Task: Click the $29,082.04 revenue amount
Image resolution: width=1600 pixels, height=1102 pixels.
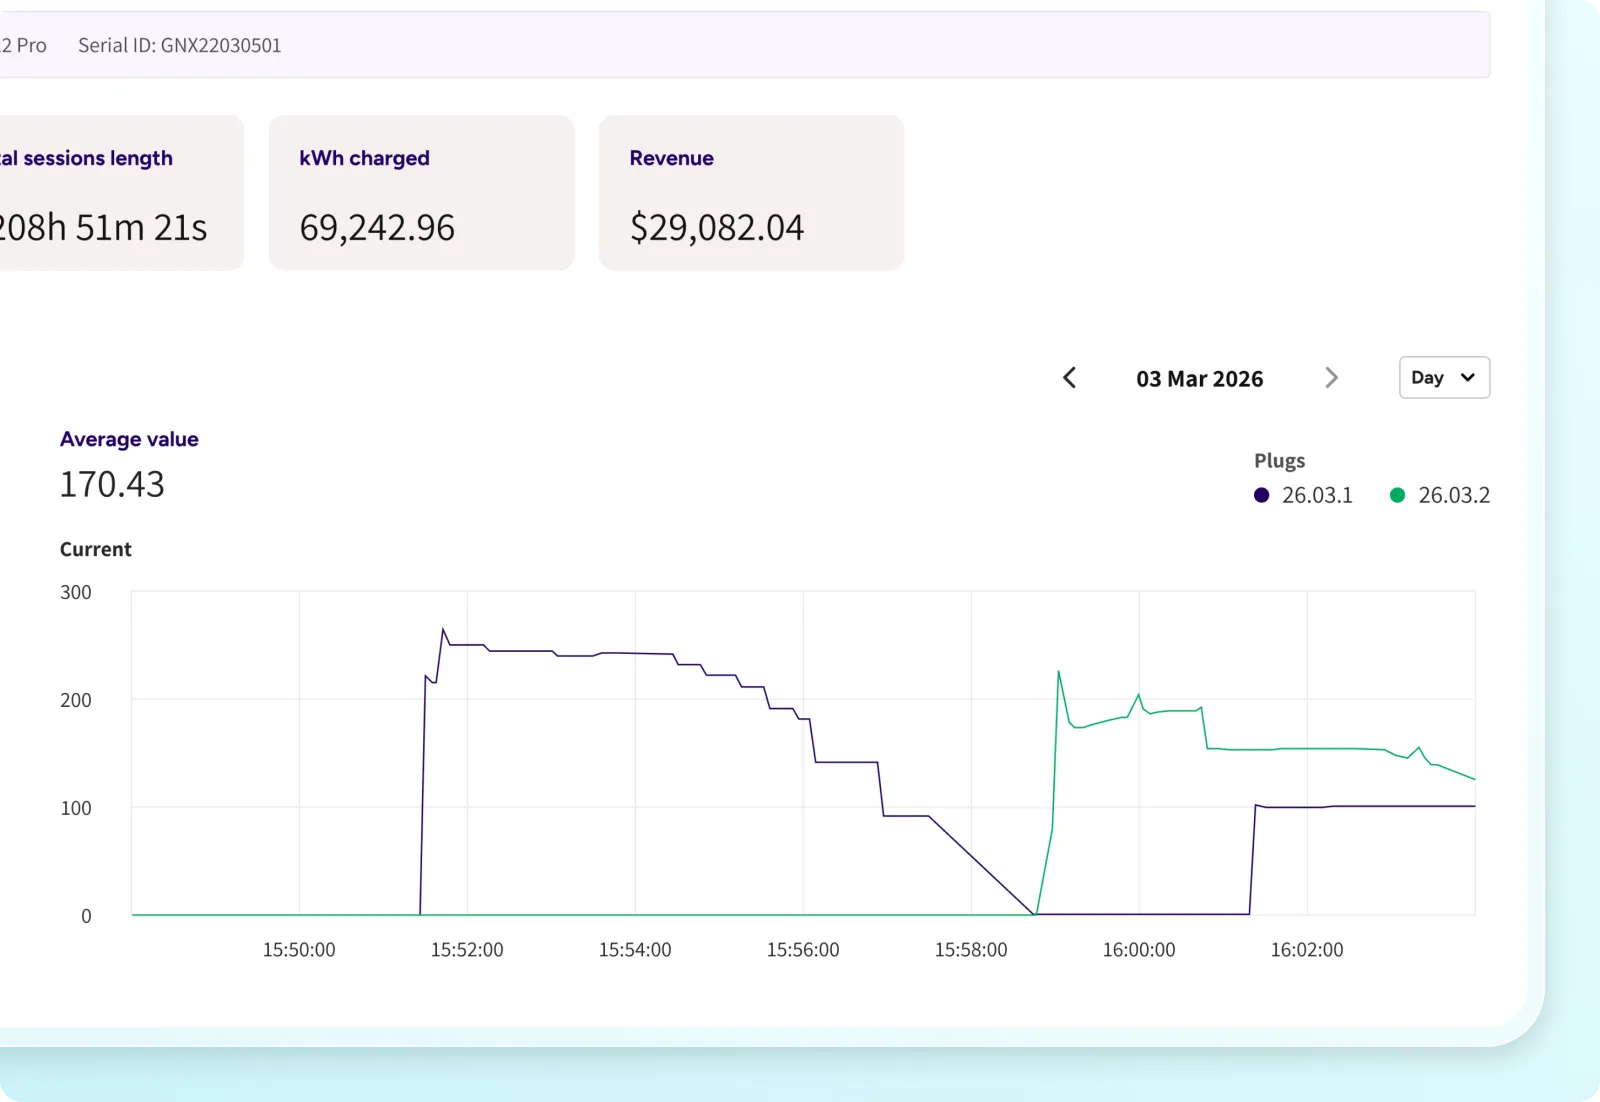Action: point(716,228)
